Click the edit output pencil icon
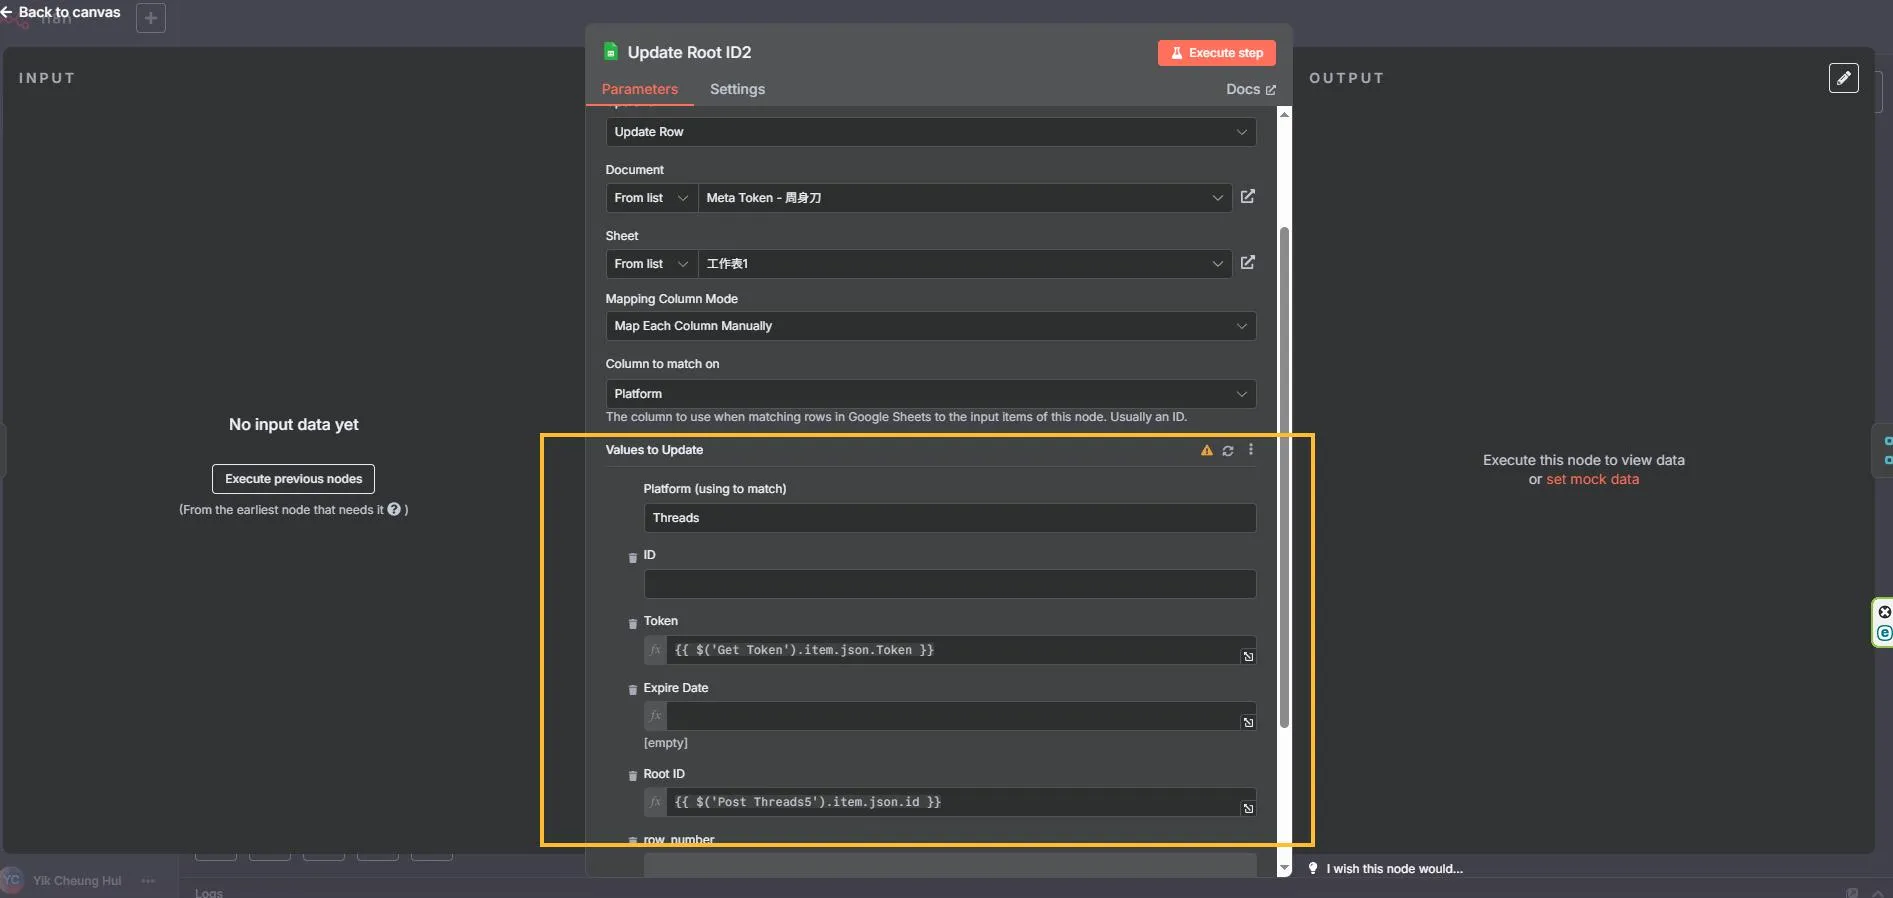 coord(1843,78)
